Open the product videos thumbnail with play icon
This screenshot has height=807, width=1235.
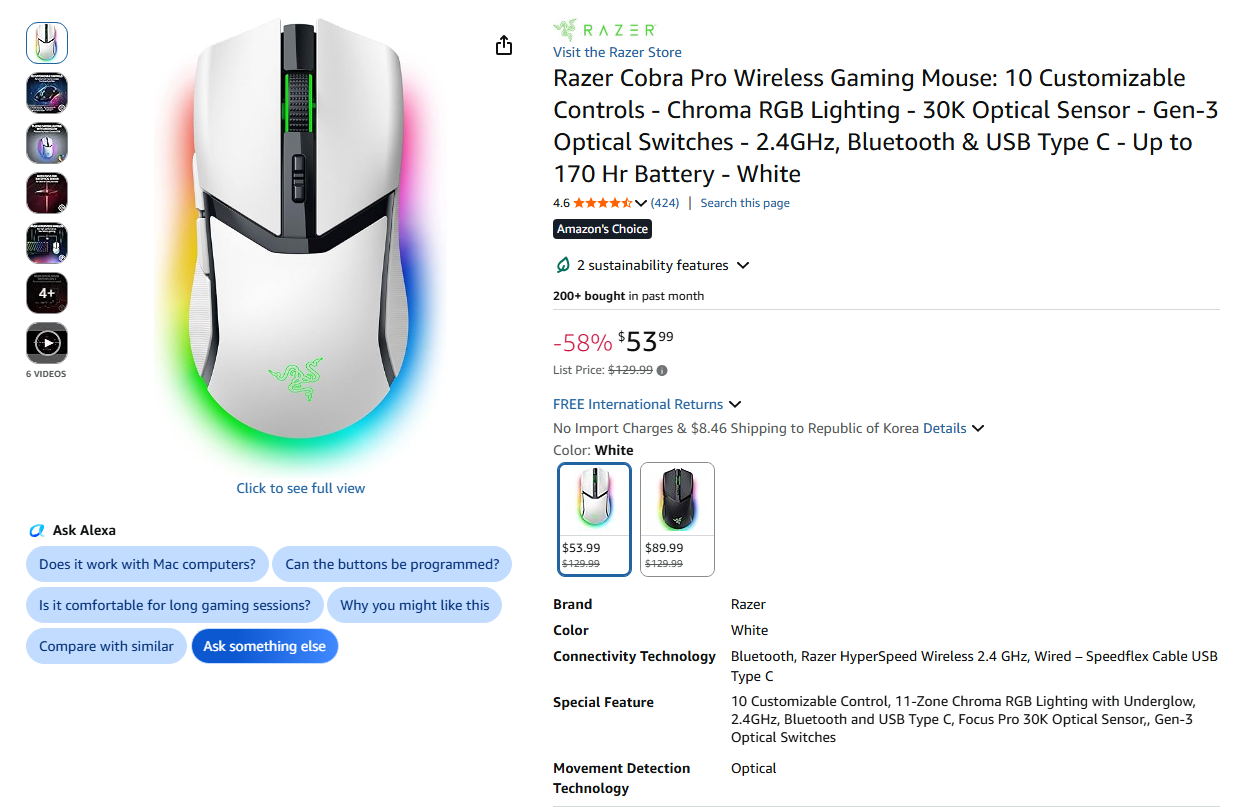point(47,343)
